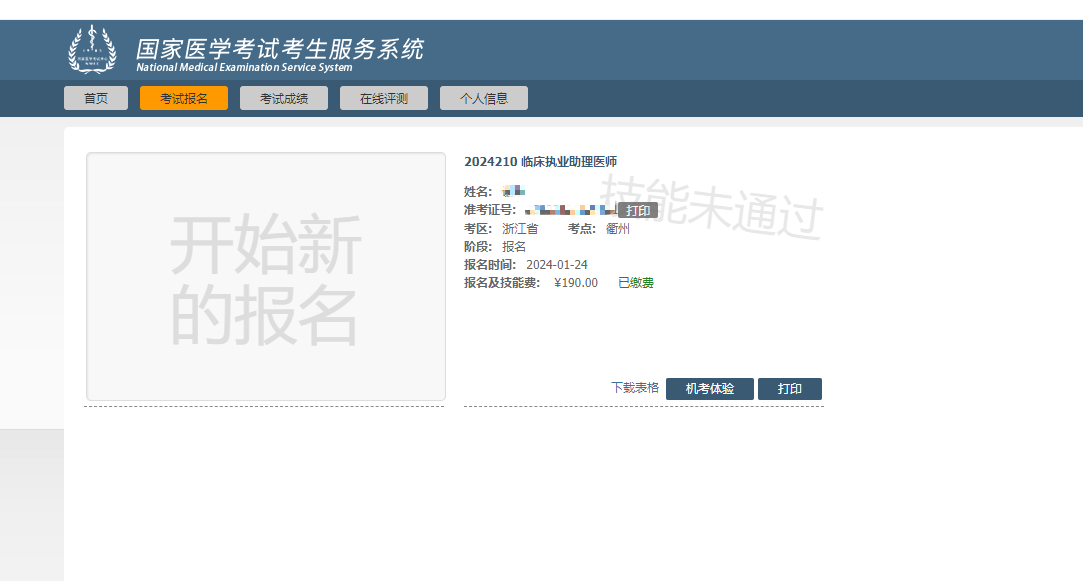
Task: Click the National Medical Examination Service System subtitle
Action: click(x=244, y=68)
